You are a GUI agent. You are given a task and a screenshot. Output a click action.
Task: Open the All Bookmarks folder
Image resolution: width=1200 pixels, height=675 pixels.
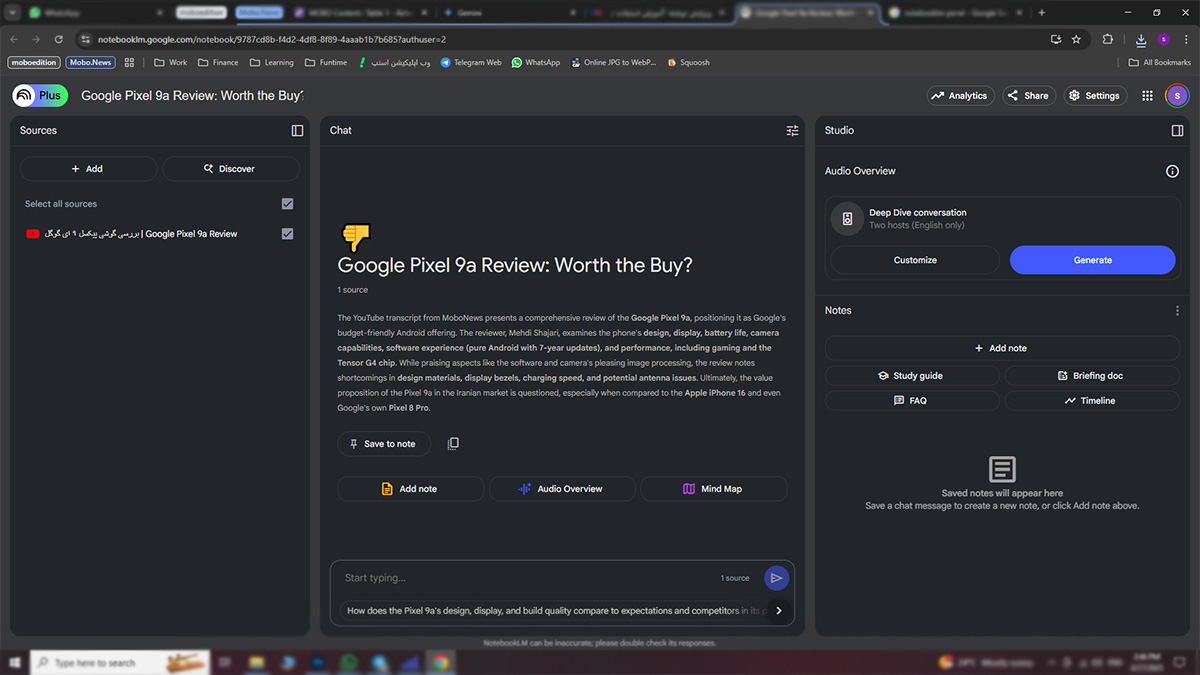tap(1160, 62)
